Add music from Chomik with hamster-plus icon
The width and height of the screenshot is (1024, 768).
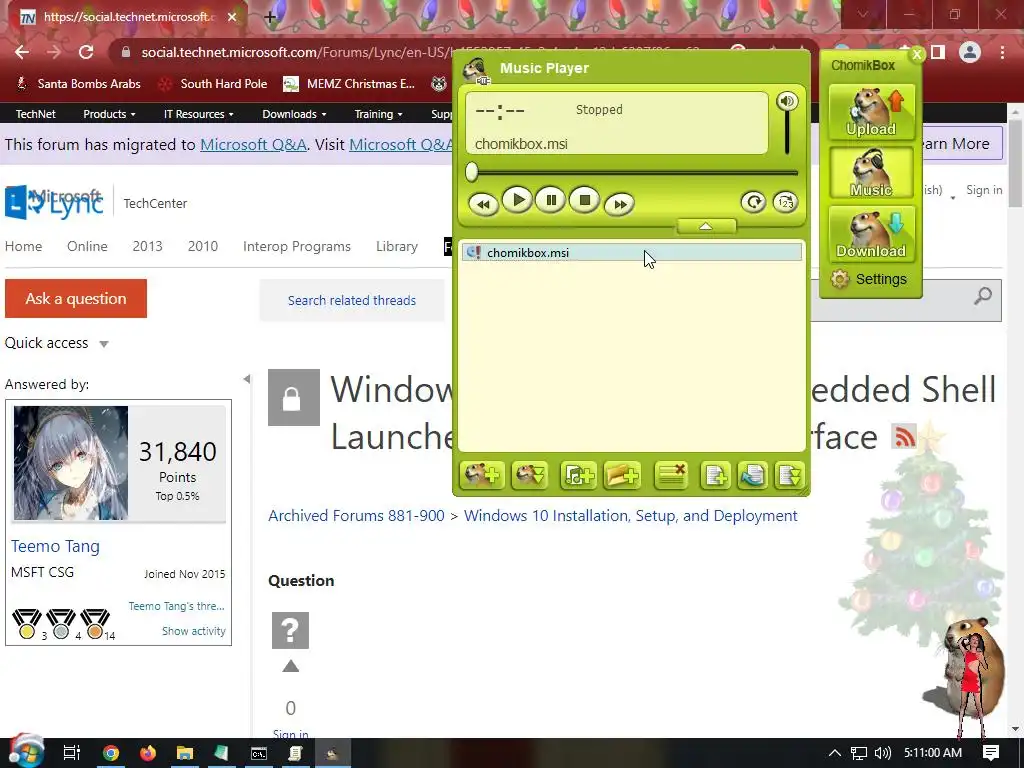[482, 475]
